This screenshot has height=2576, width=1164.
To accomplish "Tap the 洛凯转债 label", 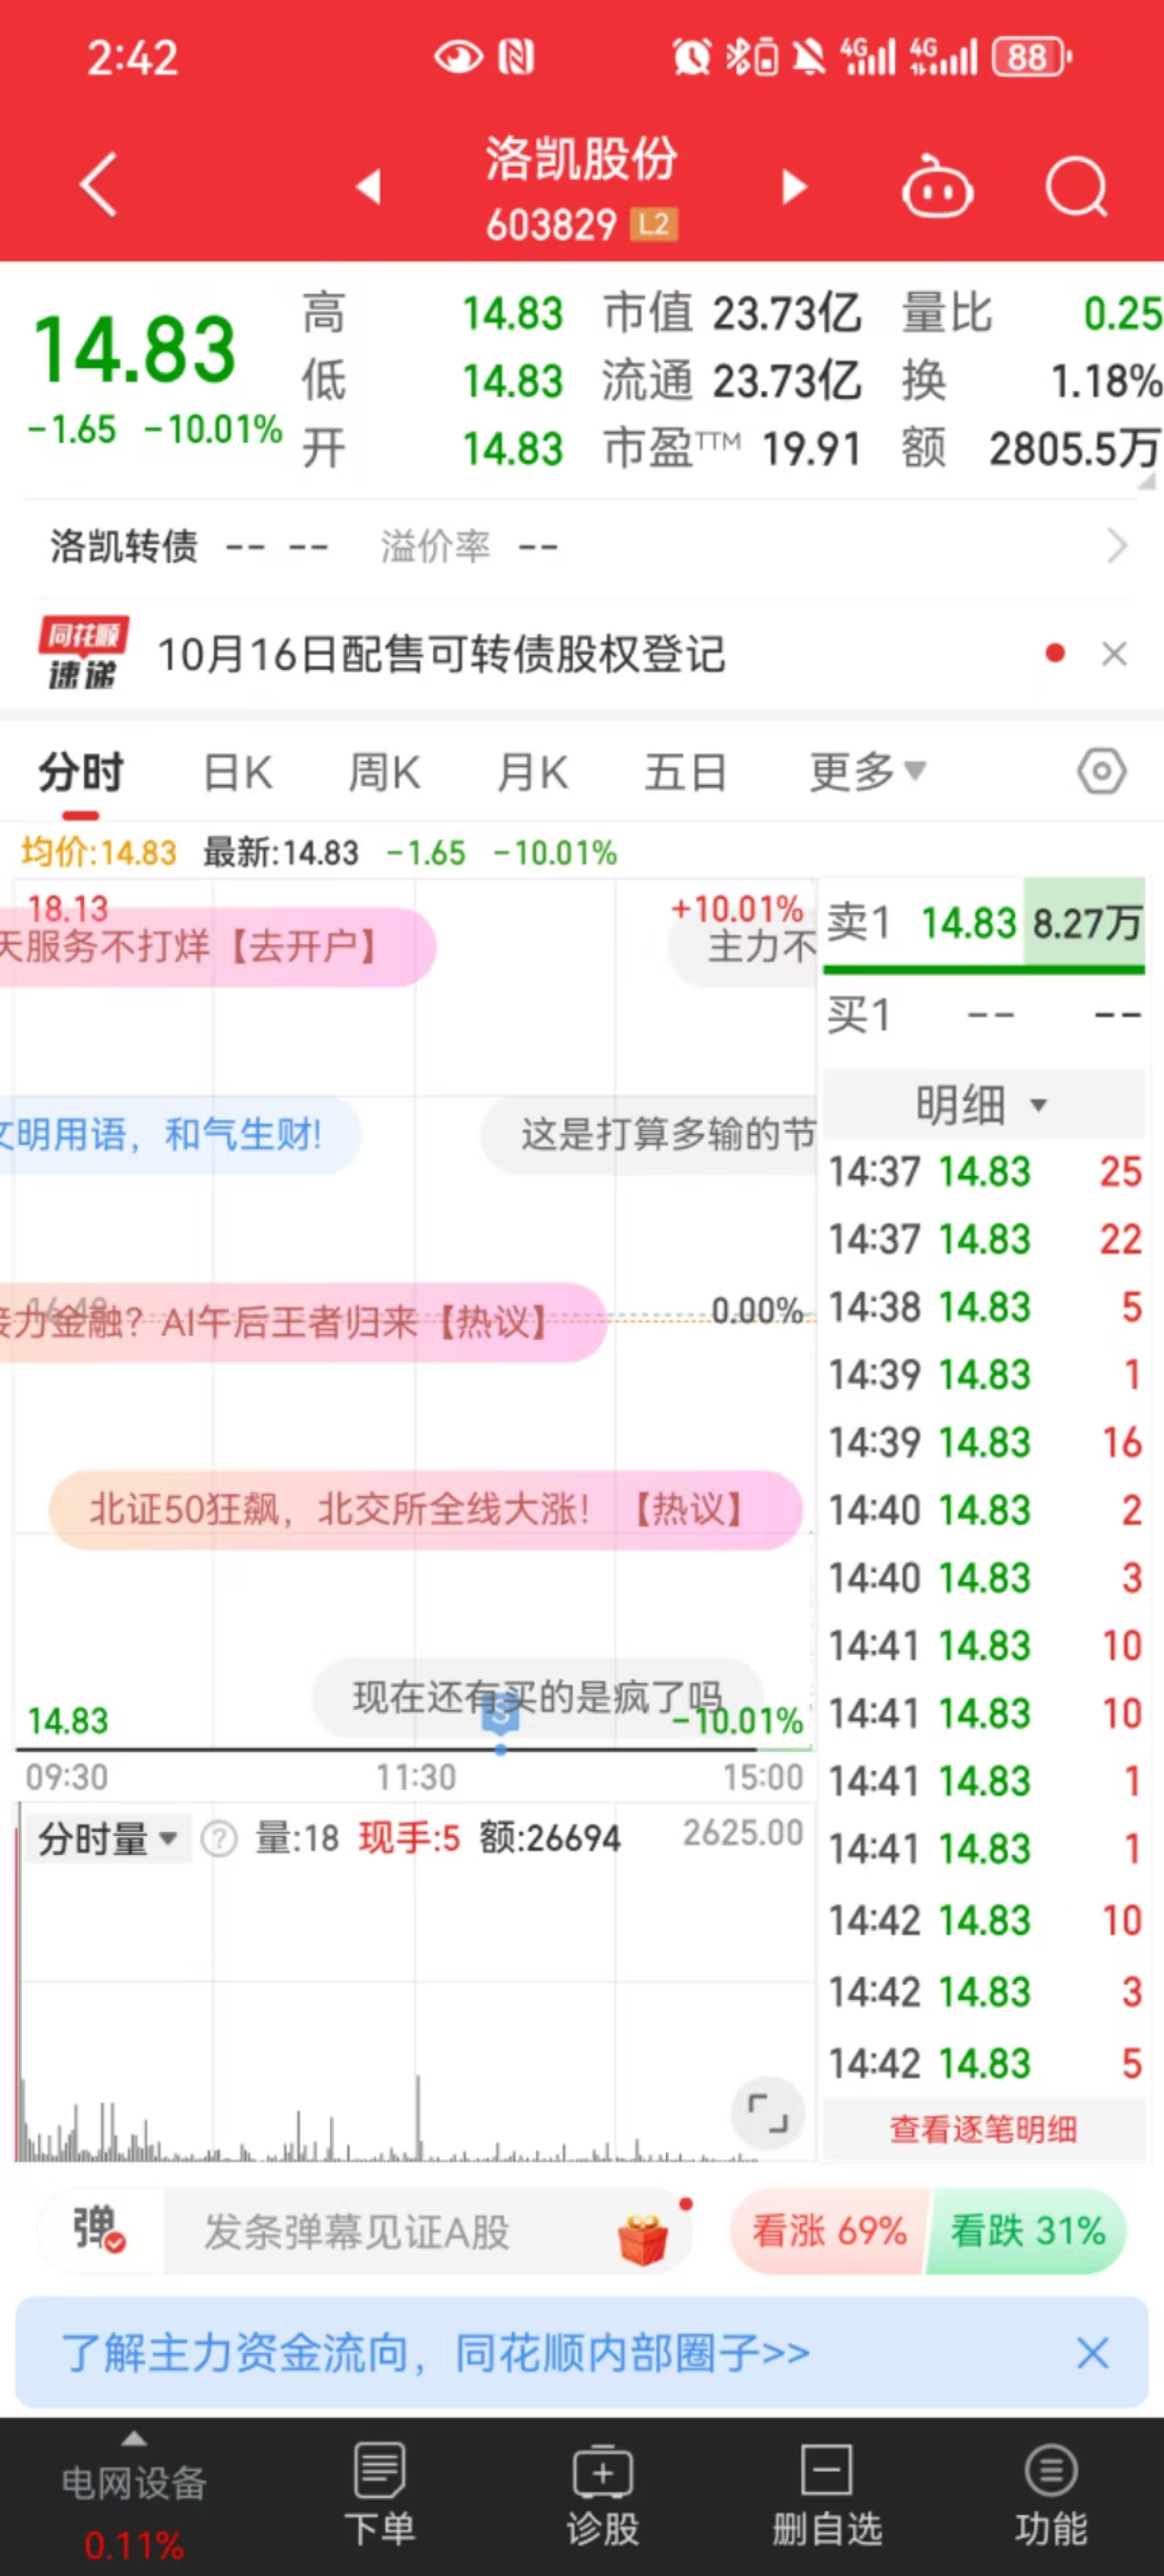I will 124,546.
